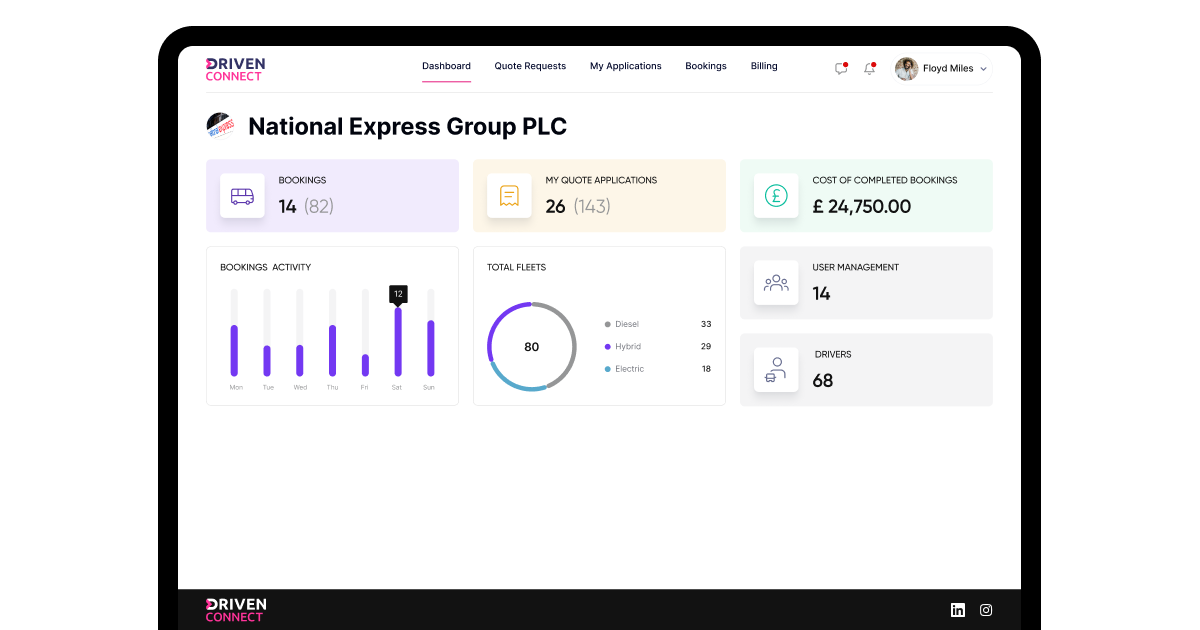This screenshot has height=630, width=1200.
Task: Click the Floyd Miles user name
Action: 948,69
